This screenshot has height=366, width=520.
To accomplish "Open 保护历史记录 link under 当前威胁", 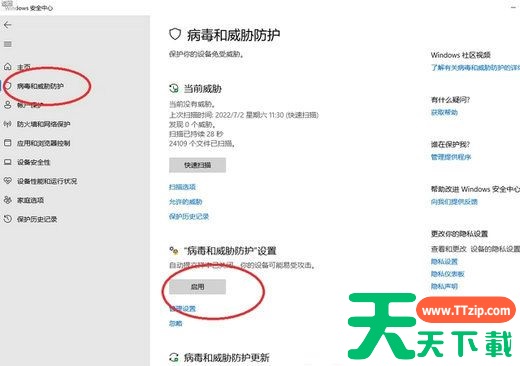I will tap(189, 216).
